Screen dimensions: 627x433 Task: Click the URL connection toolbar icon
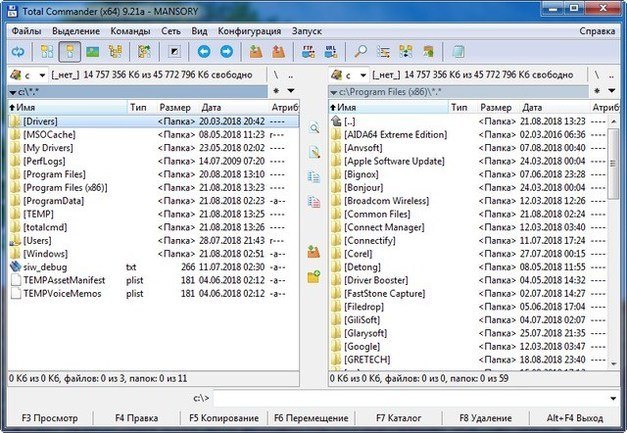330,50
